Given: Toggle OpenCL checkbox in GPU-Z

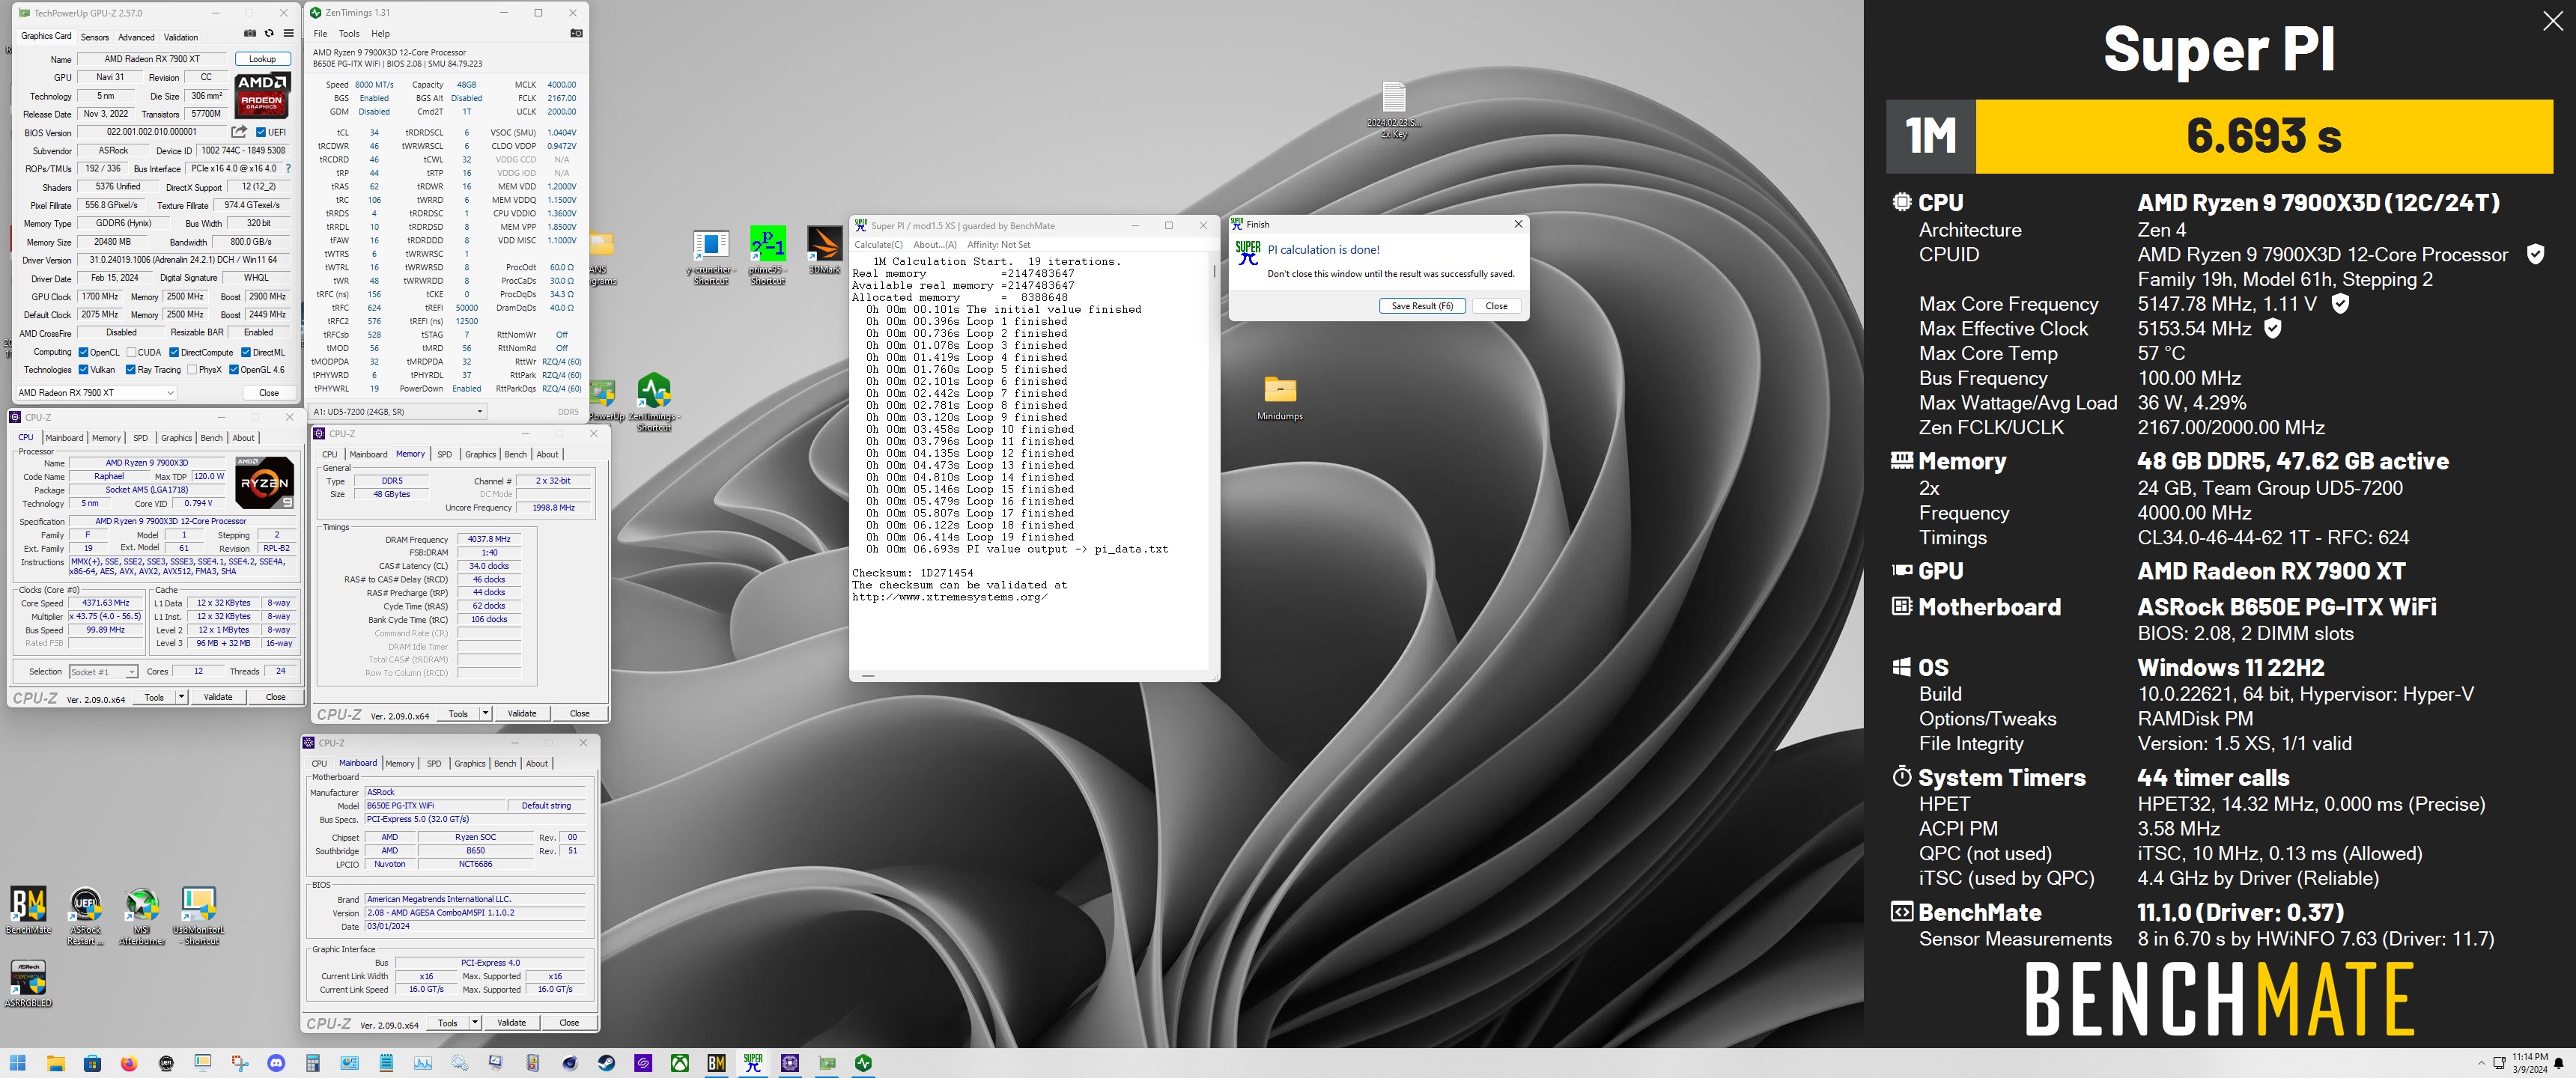Looking at the screenshot, I should tap(83, 352).
